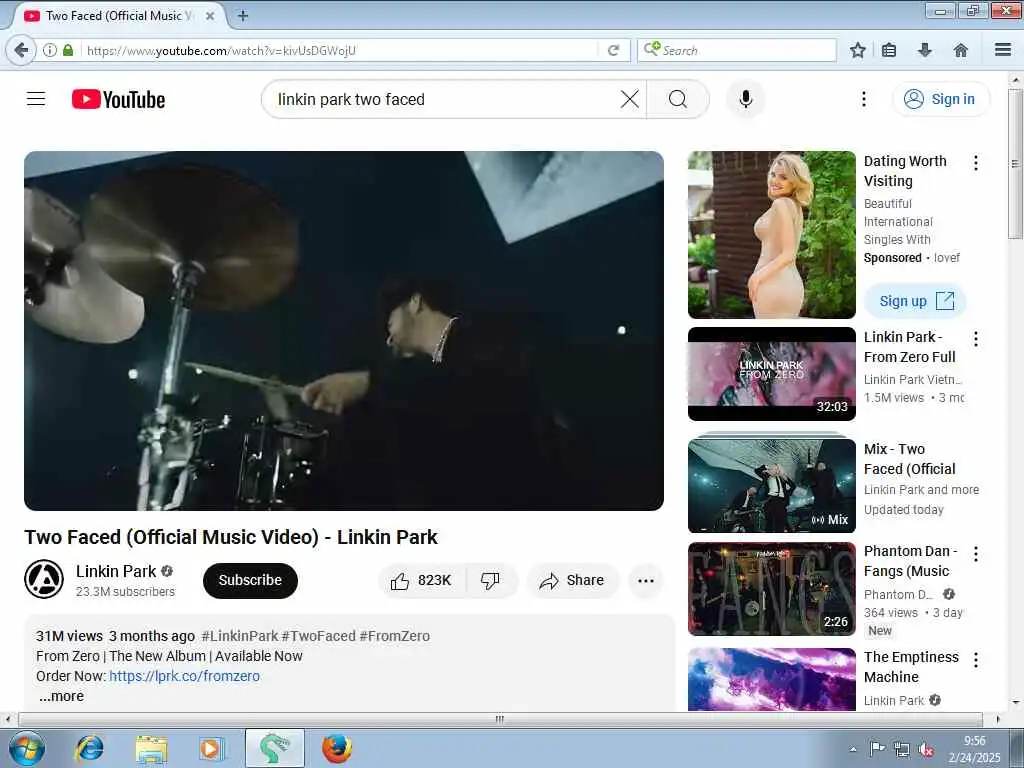Viewport: 1024px width, 768px height.
Task: Click the Mix - Two Faced title text
Action: (x=909, y=459)
